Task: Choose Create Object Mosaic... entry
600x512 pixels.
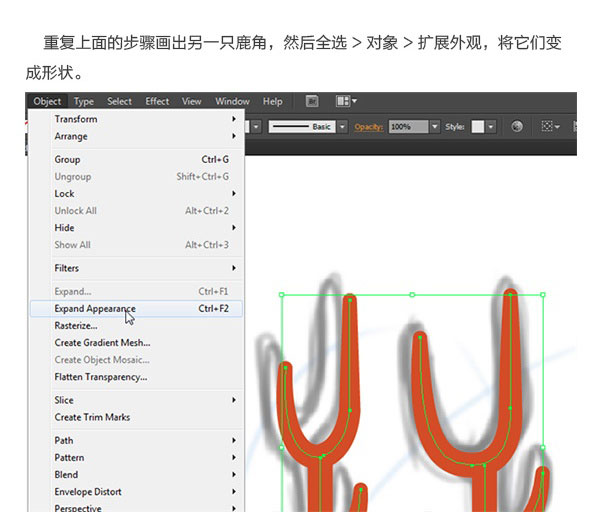Action: tap(136, 360)
